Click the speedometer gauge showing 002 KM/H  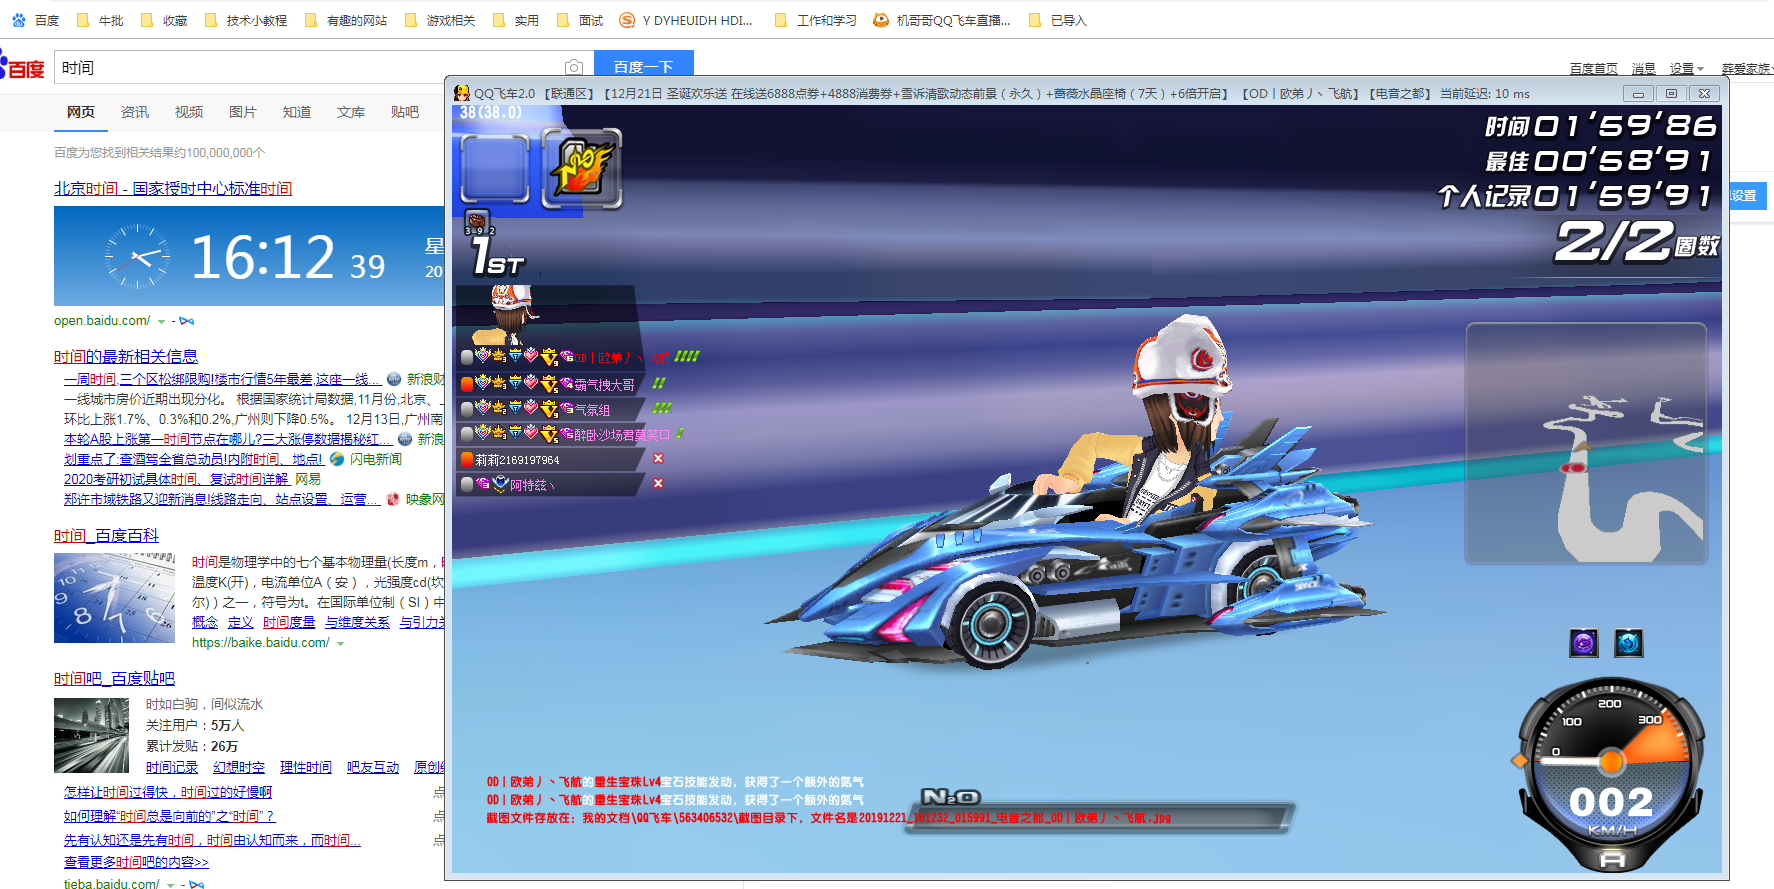(1610, 775)
